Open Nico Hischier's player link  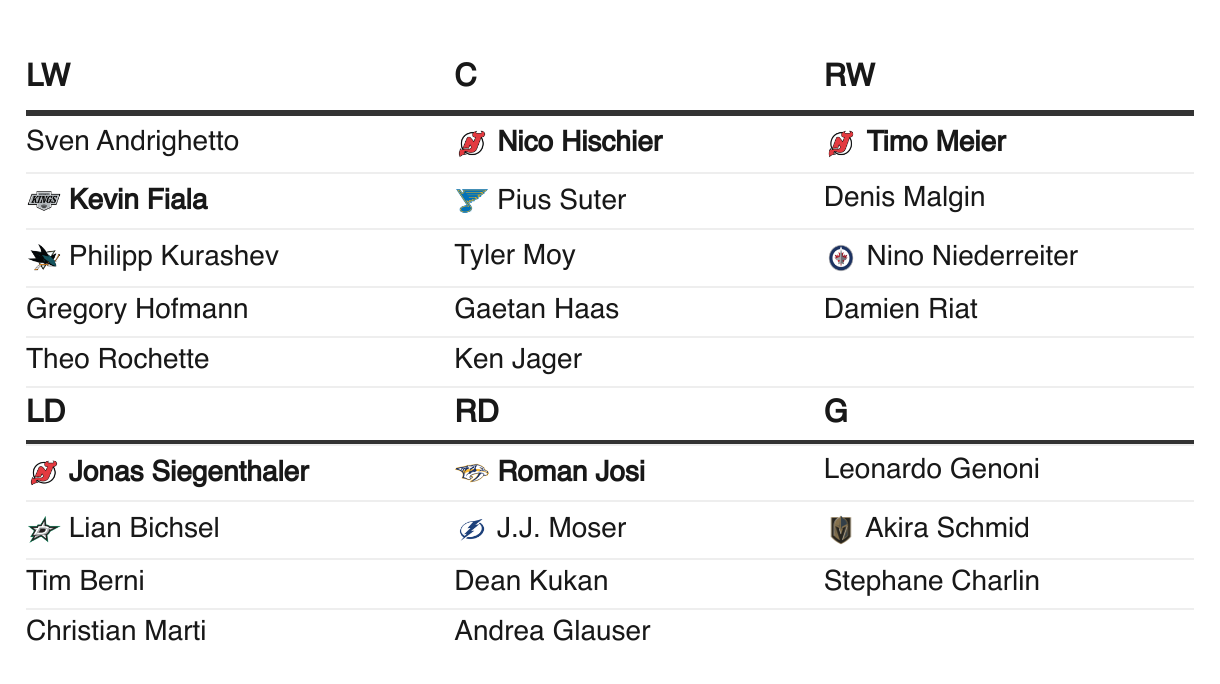tap(580, 142)
